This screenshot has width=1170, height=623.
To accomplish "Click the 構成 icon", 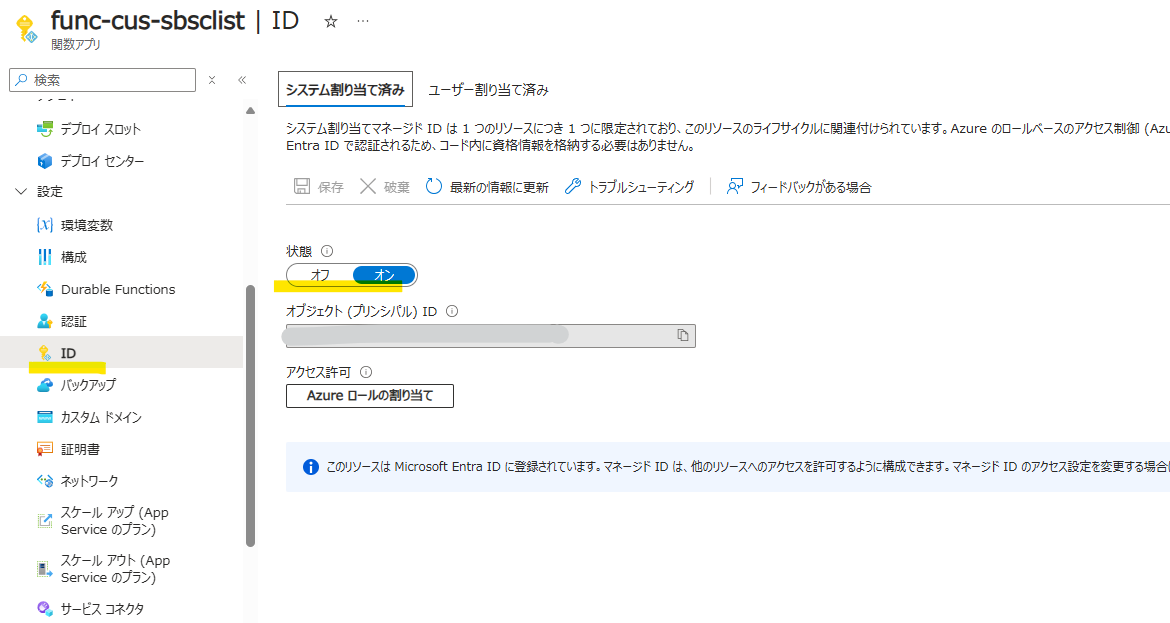I will point(45,257).
